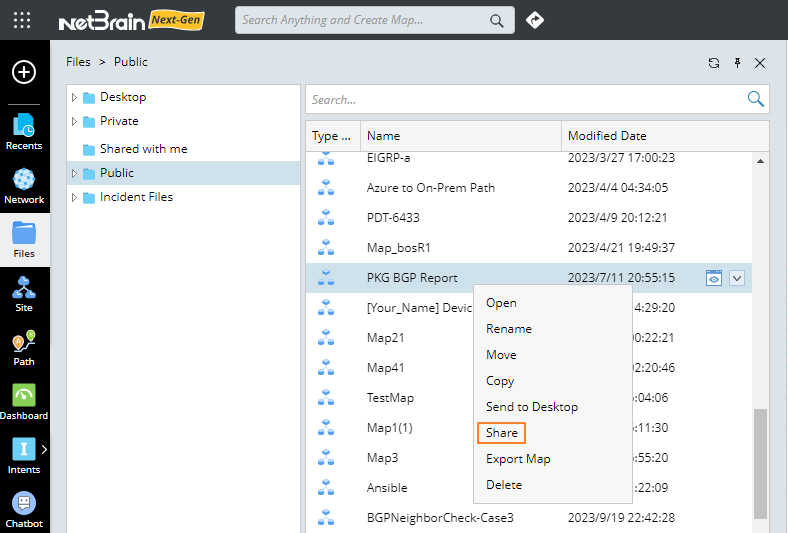Click the preview eye icon on PKG BGP Report
The width and height of the screenshot is (788, 533).
[714, 278]
